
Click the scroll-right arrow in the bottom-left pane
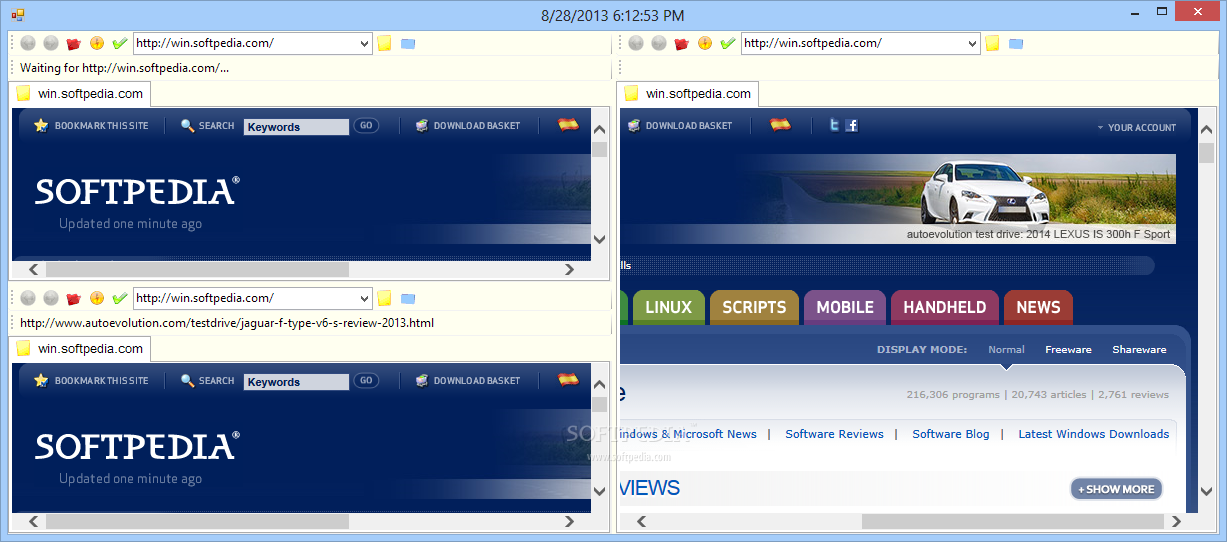click(569, 522)
